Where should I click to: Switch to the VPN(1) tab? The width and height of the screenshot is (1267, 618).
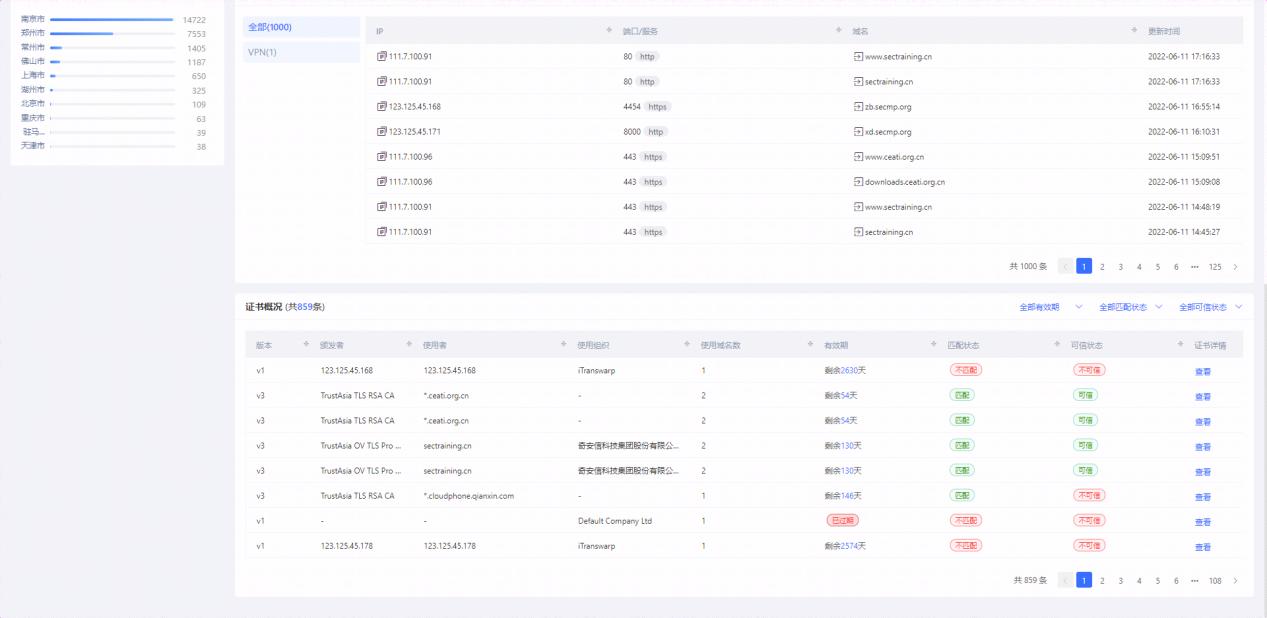(262, 52)
